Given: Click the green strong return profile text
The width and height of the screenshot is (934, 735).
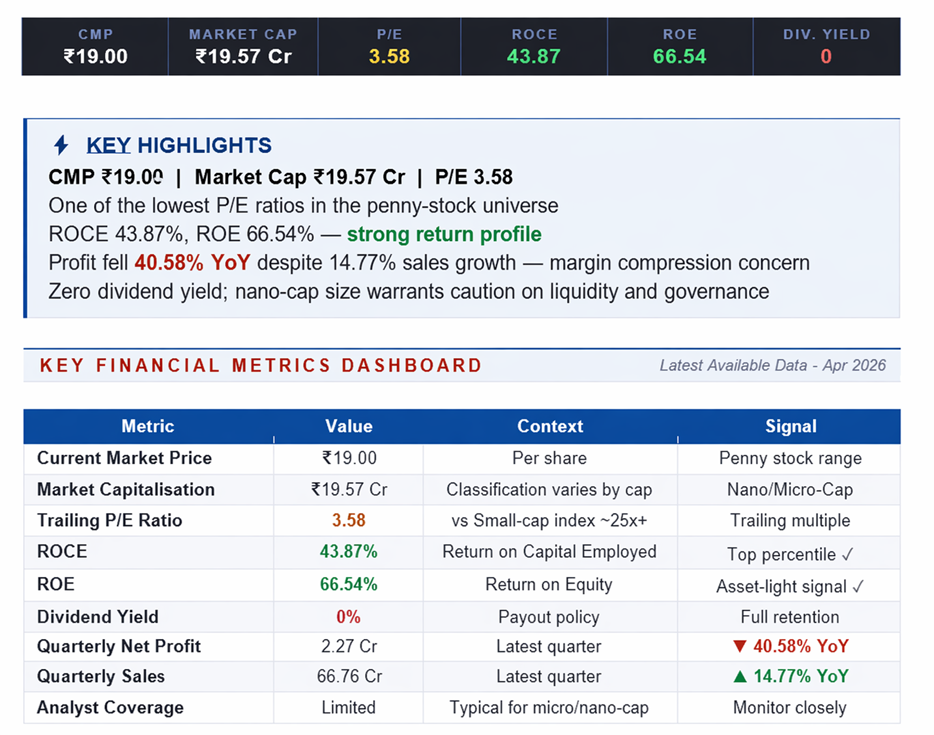Looking at the screenshot, I should pyautogui.click(x=444, y=235).
